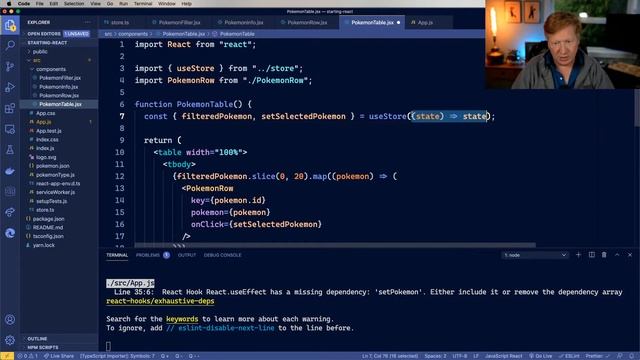Split the terminal panel
The width and height of the screenshot is (640, 360).
pyautogui.click(x=591, y=255)
